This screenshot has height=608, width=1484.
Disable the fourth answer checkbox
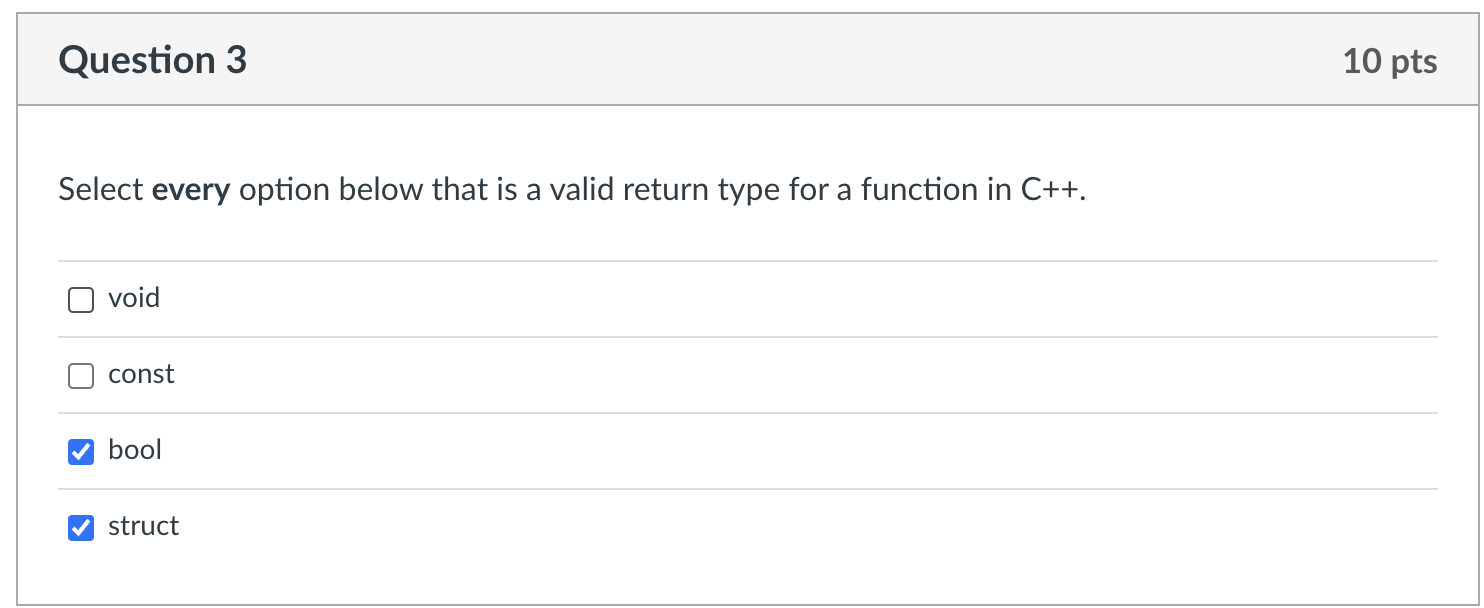80,527
